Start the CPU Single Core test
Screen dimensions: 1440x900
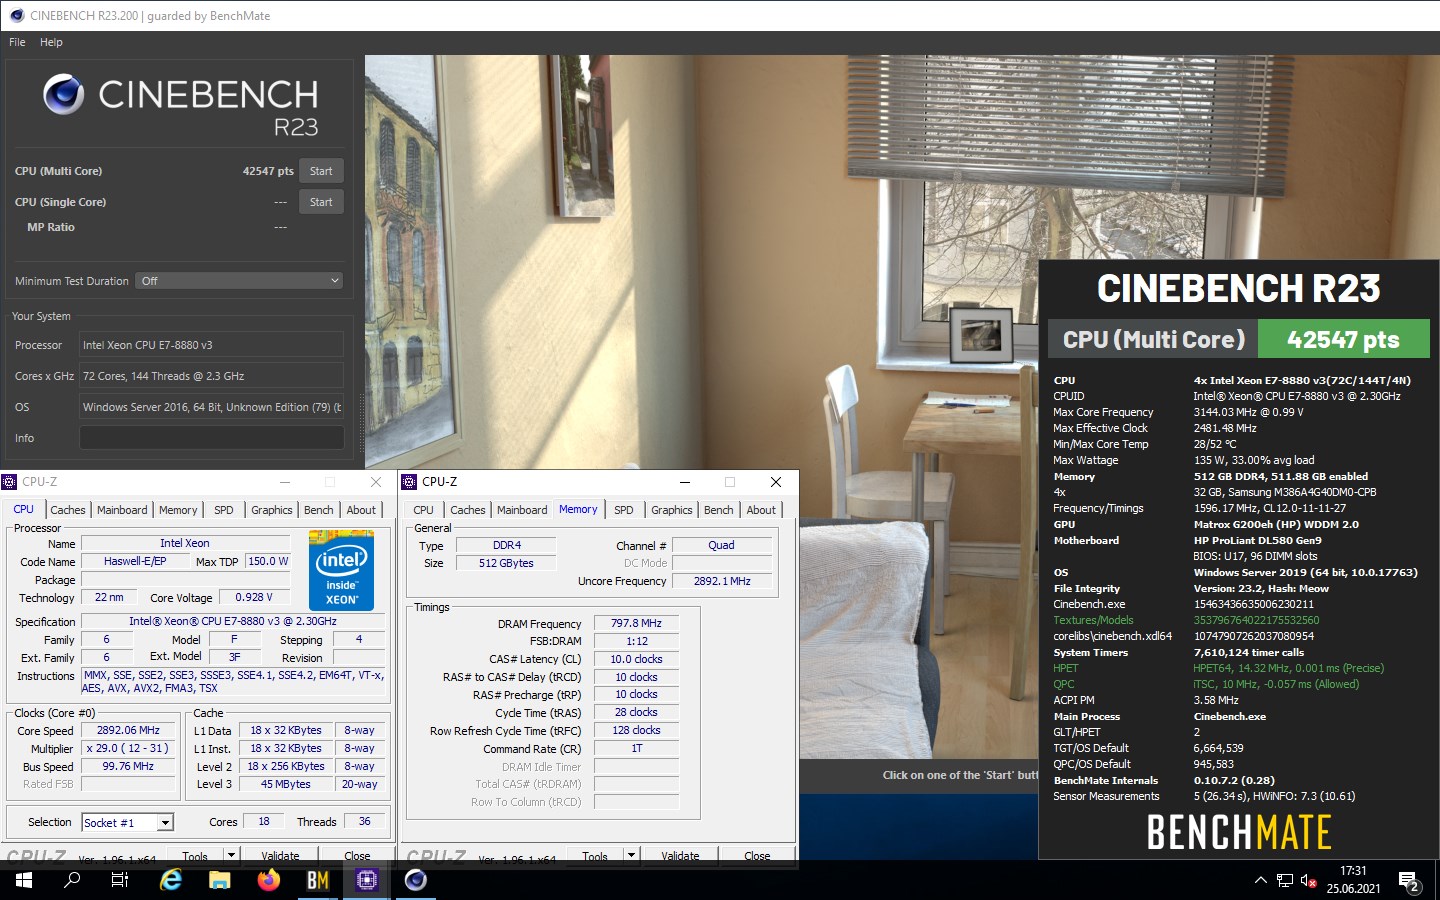click(x=321, y=202)
